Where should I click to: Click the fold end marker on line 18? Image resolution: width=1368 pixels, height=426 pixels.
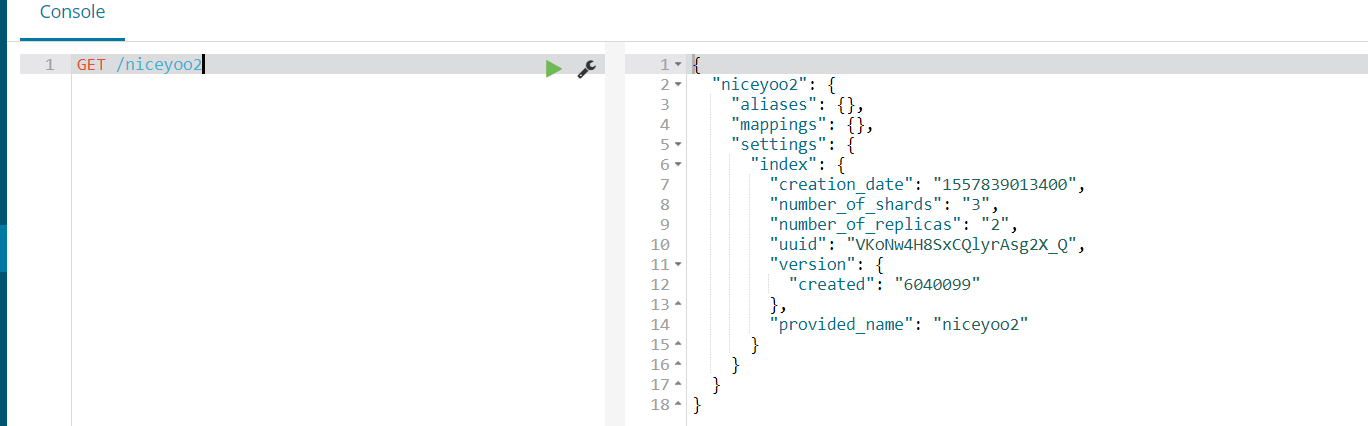pyautogui.click(x=678, y=405)
